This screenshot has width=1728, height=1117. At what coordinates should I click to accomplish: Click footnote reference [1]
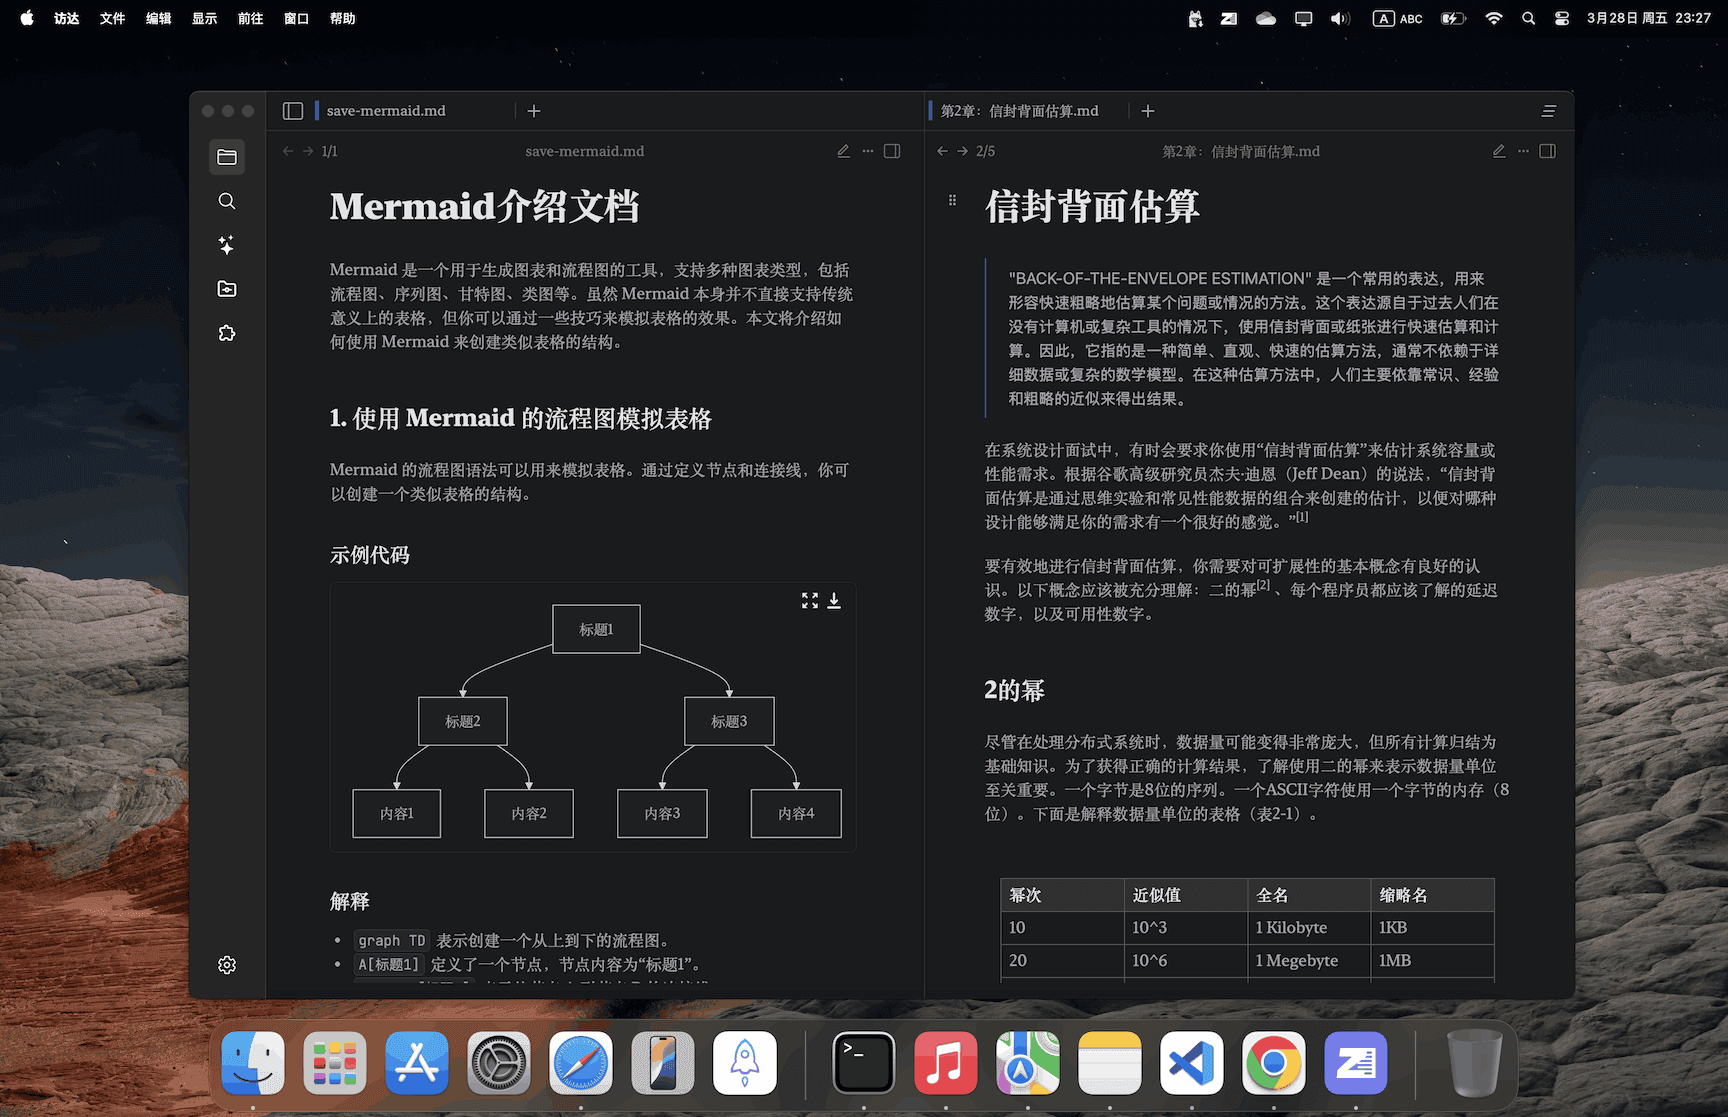pos(1301,517)
